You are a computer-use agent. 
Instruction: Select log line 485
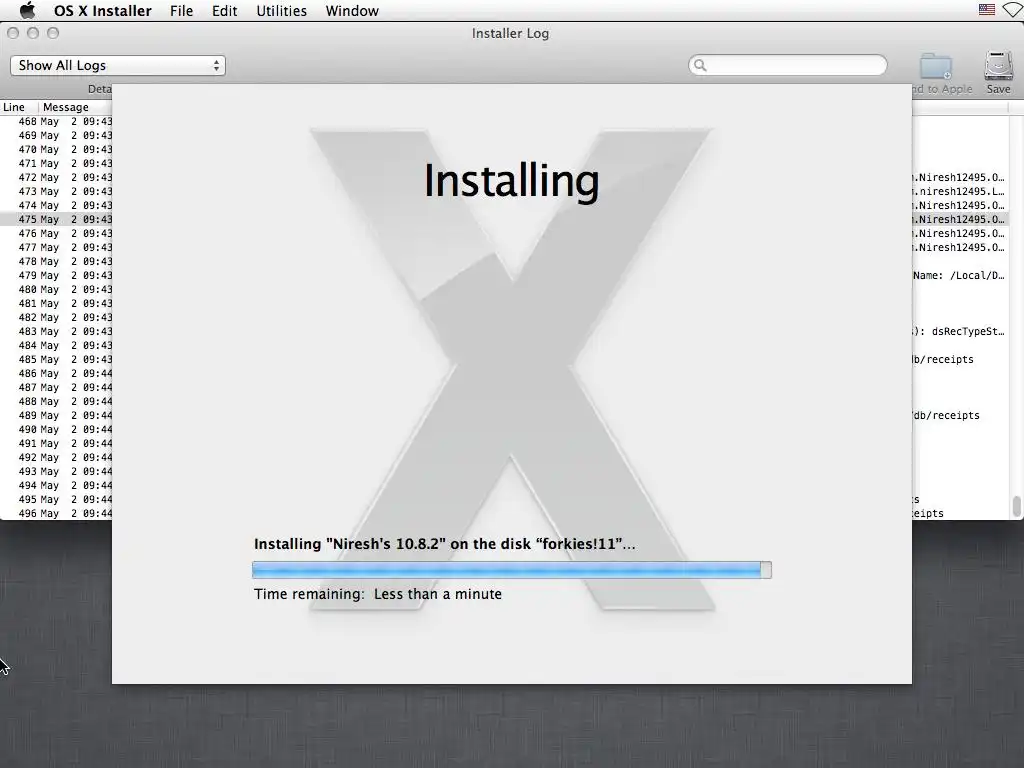click(56, 359)
